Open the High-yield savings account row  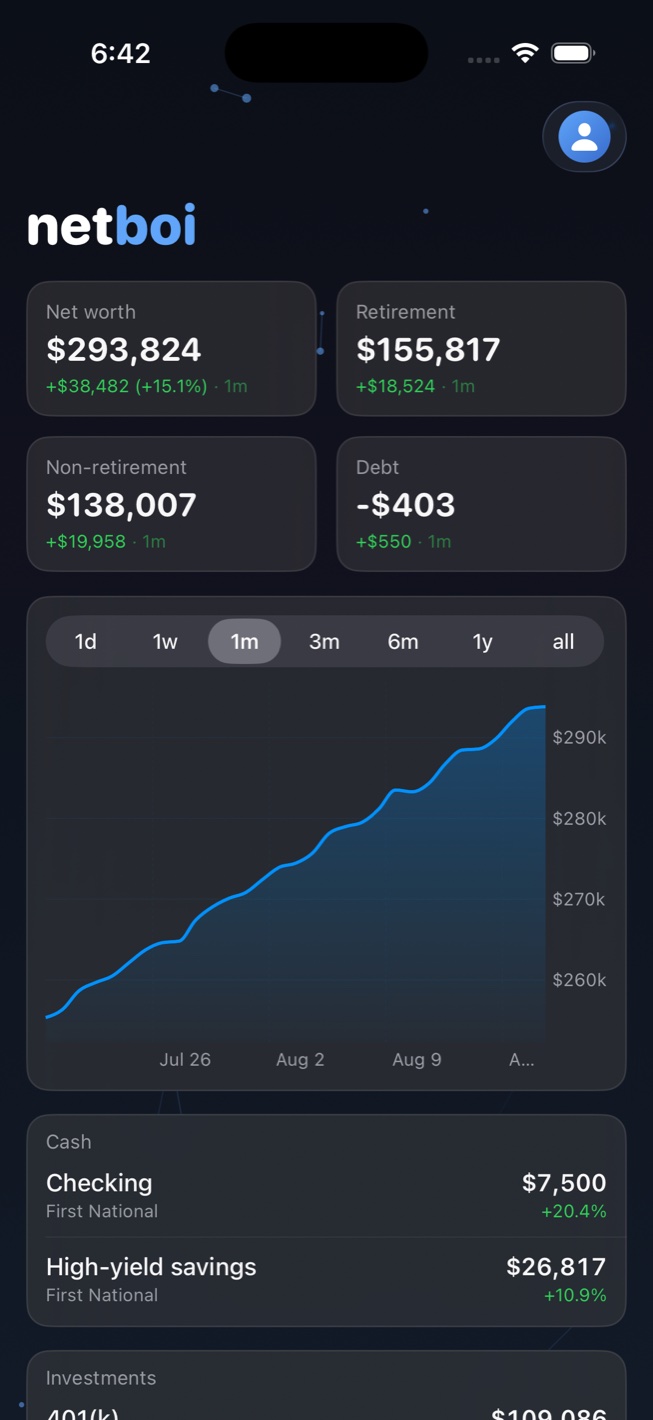tap(326, 1279)
